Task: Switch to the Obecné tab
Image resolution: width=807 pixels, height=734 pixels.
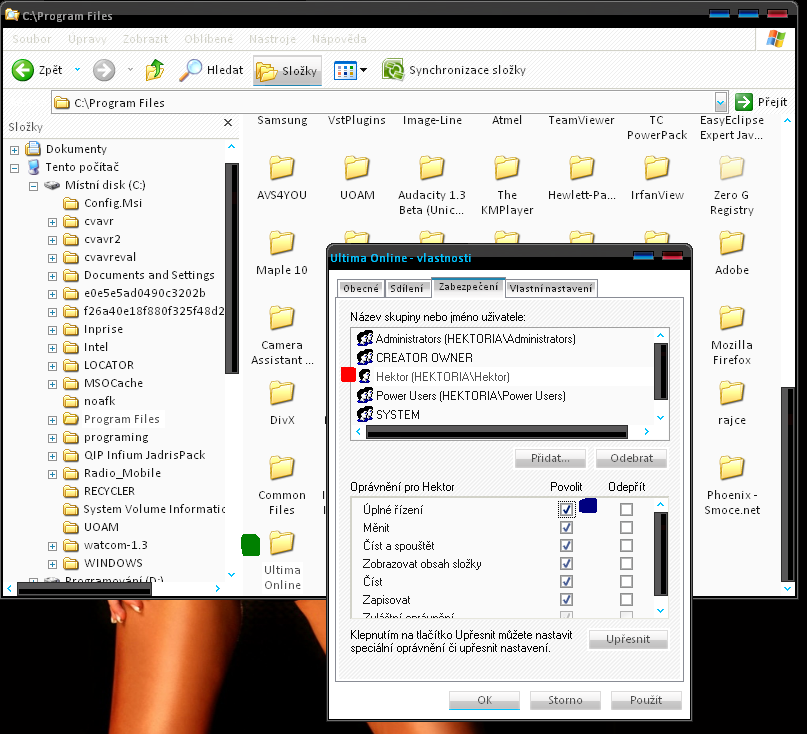Action: [x=361, y=289]
